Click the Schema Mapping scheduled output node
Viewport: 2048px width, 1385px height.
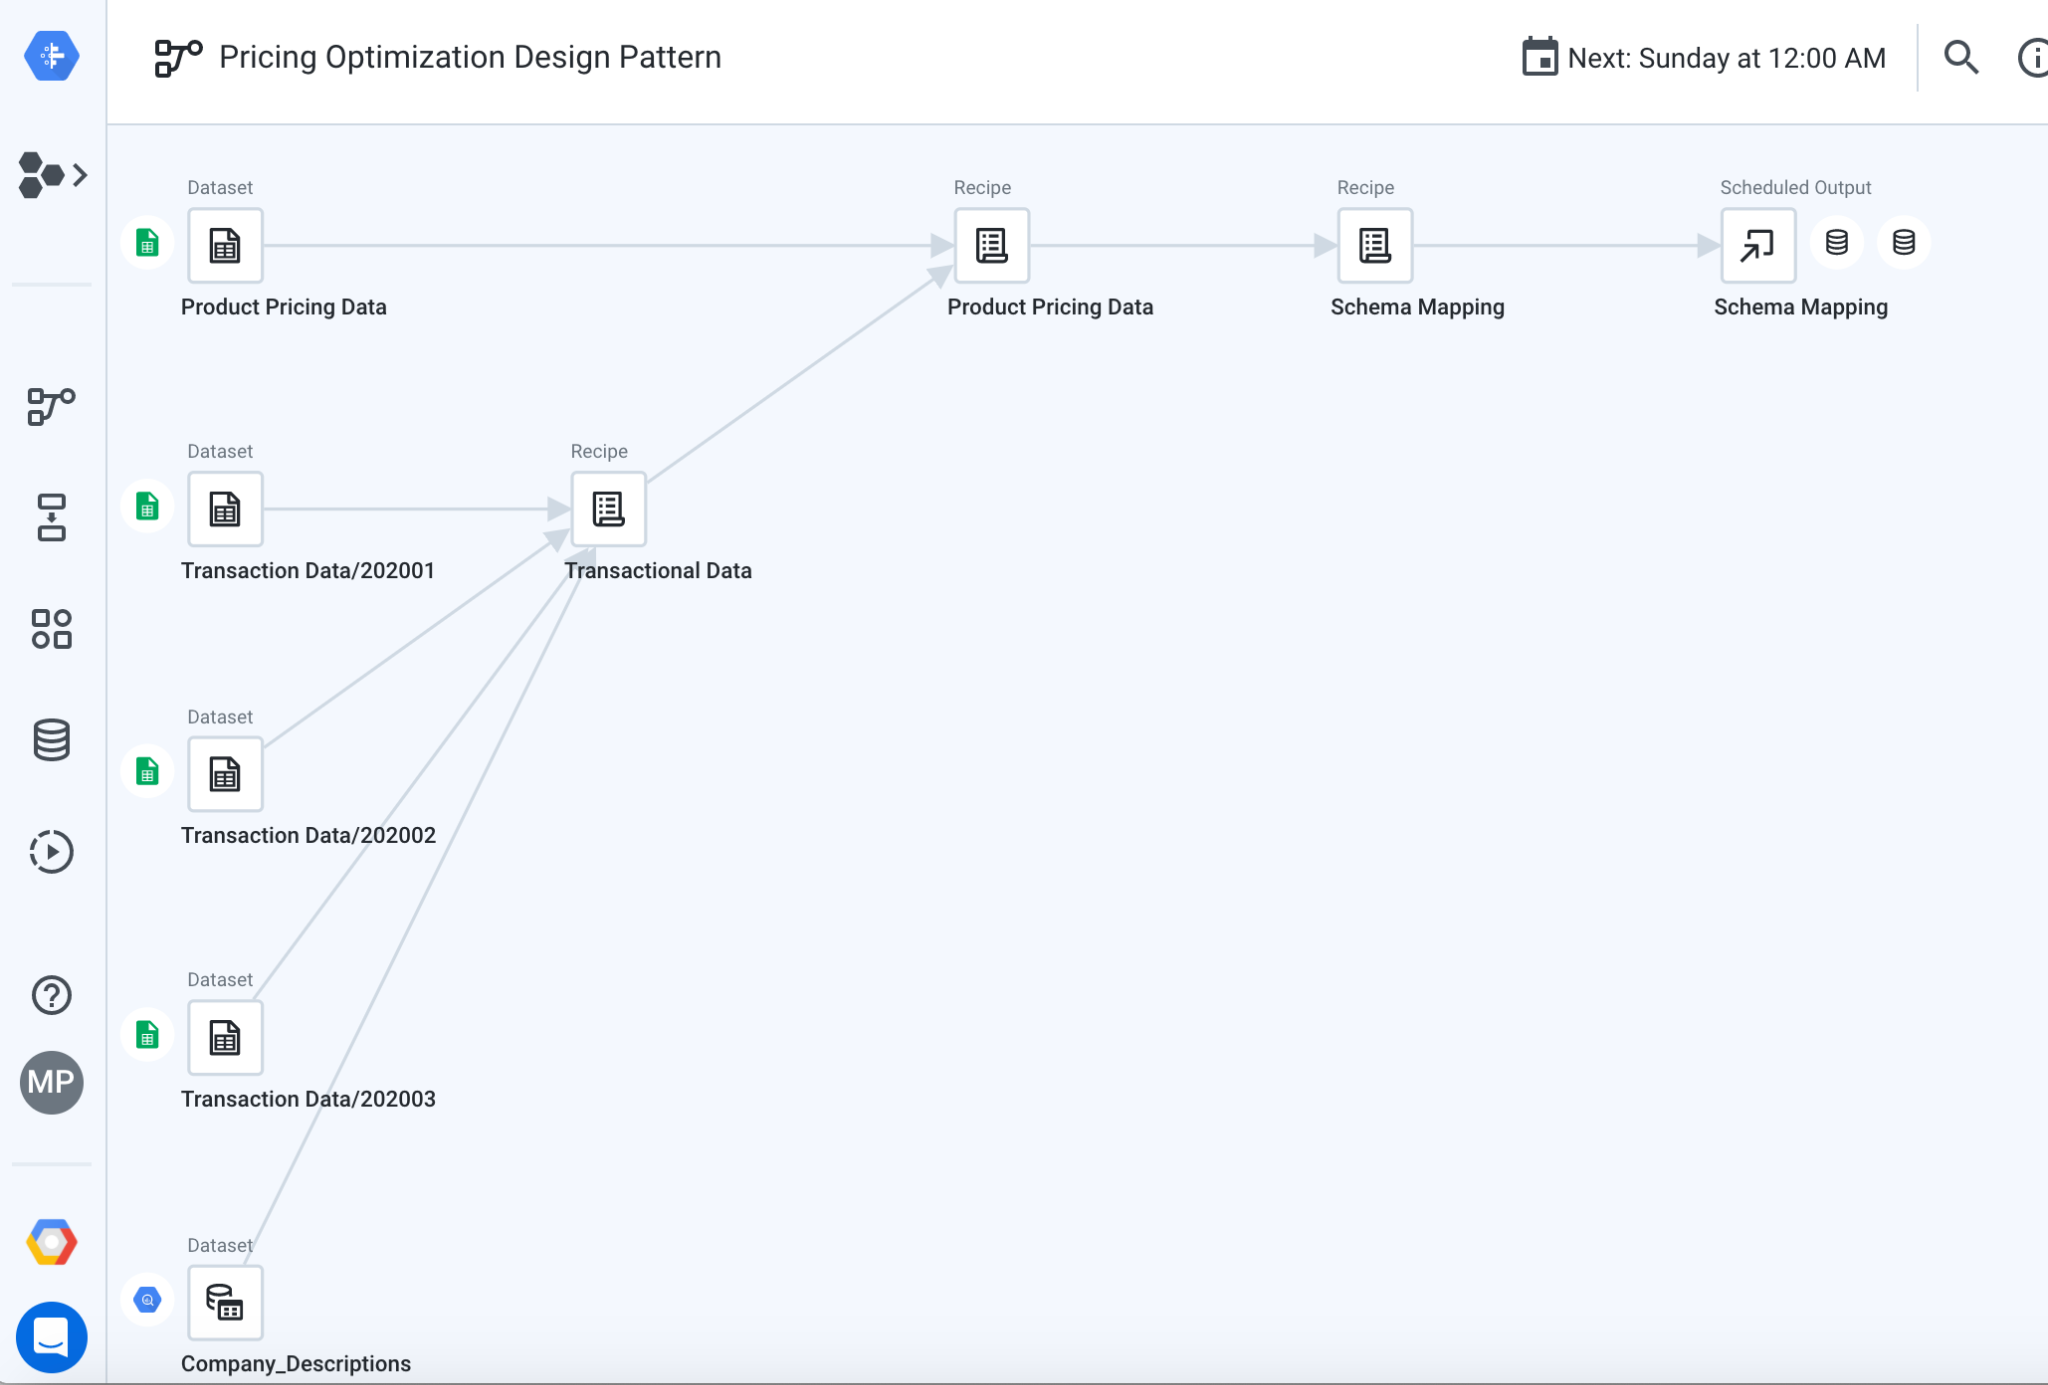[1757, 246]
